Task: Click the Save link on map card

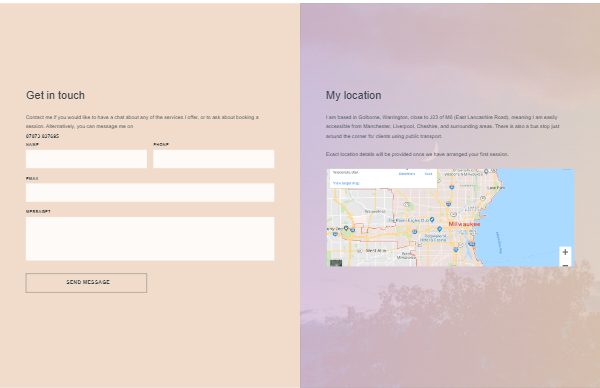Action: tap(429, 174)
